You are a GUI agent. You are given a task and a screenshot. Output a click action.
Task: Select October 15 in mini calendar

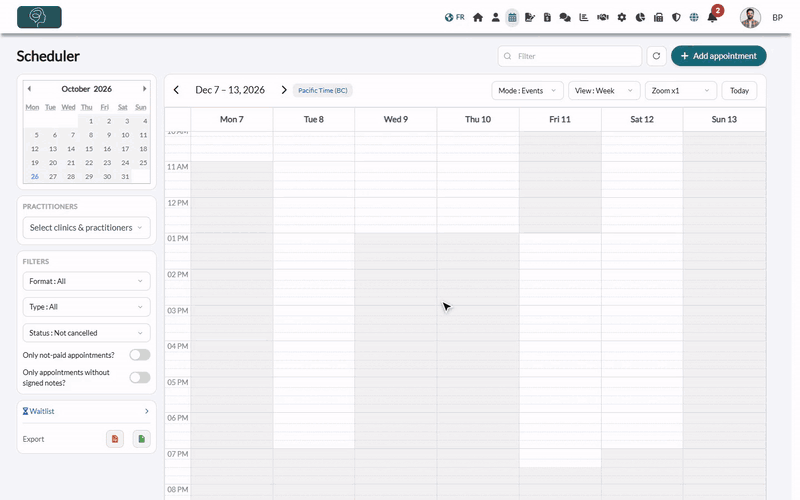pyautogui.click(x=89, y=149)
